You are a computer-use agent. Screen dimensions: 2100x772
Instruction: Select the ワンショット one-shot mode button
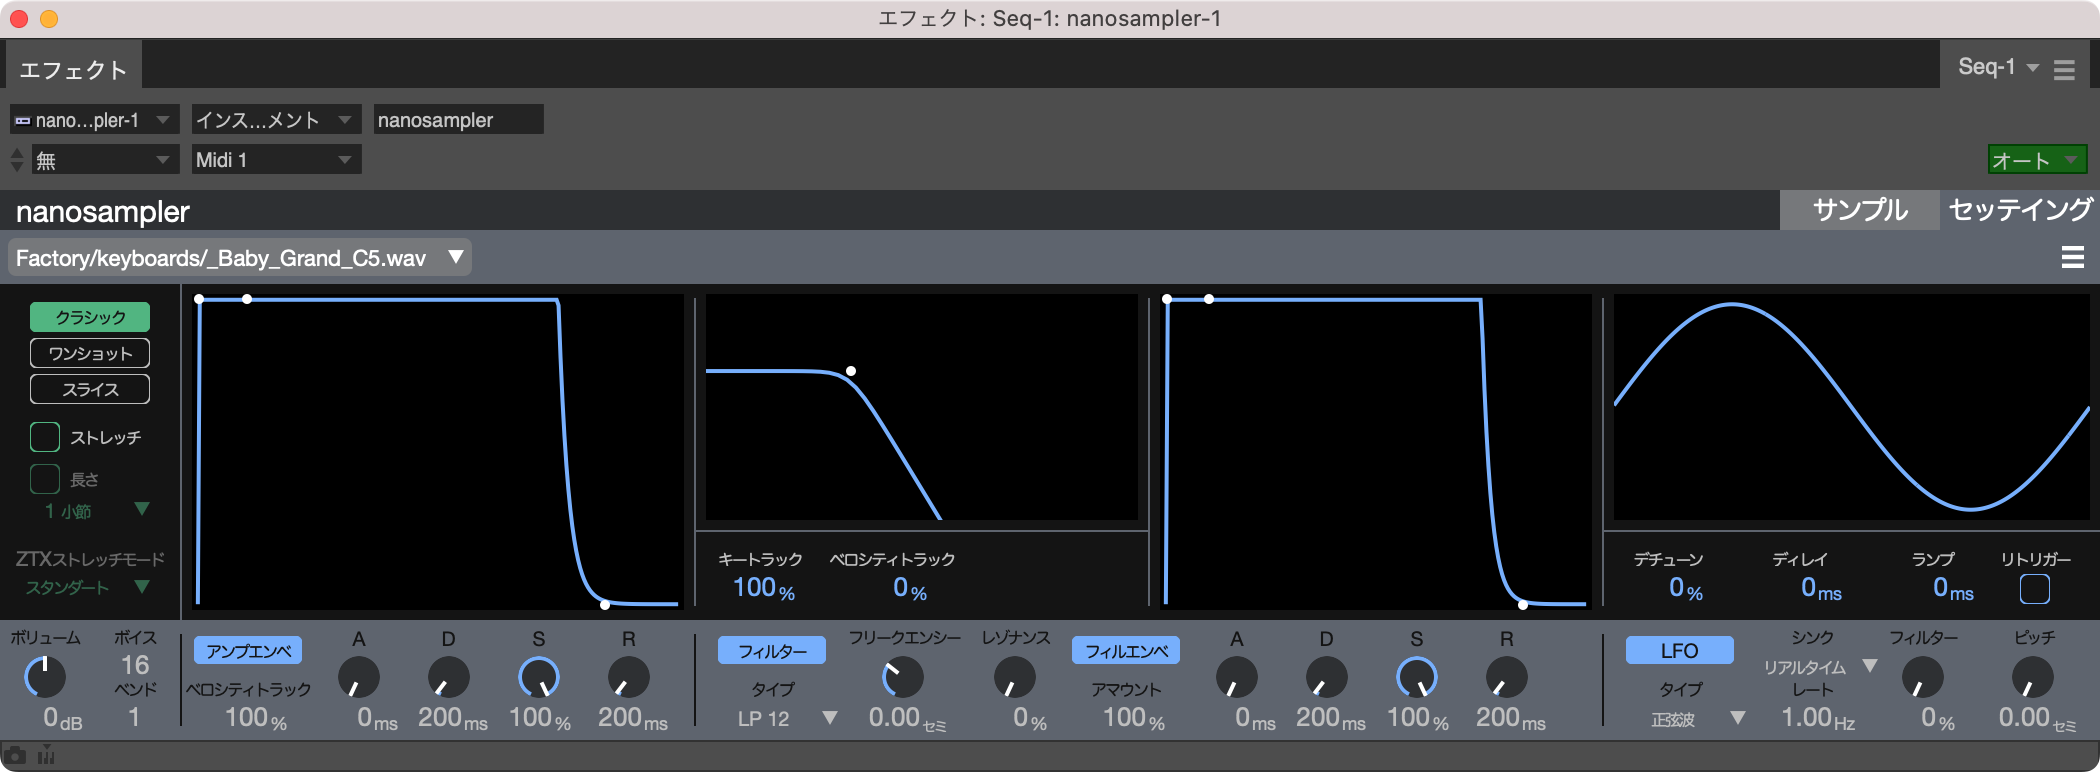point(90,353)
